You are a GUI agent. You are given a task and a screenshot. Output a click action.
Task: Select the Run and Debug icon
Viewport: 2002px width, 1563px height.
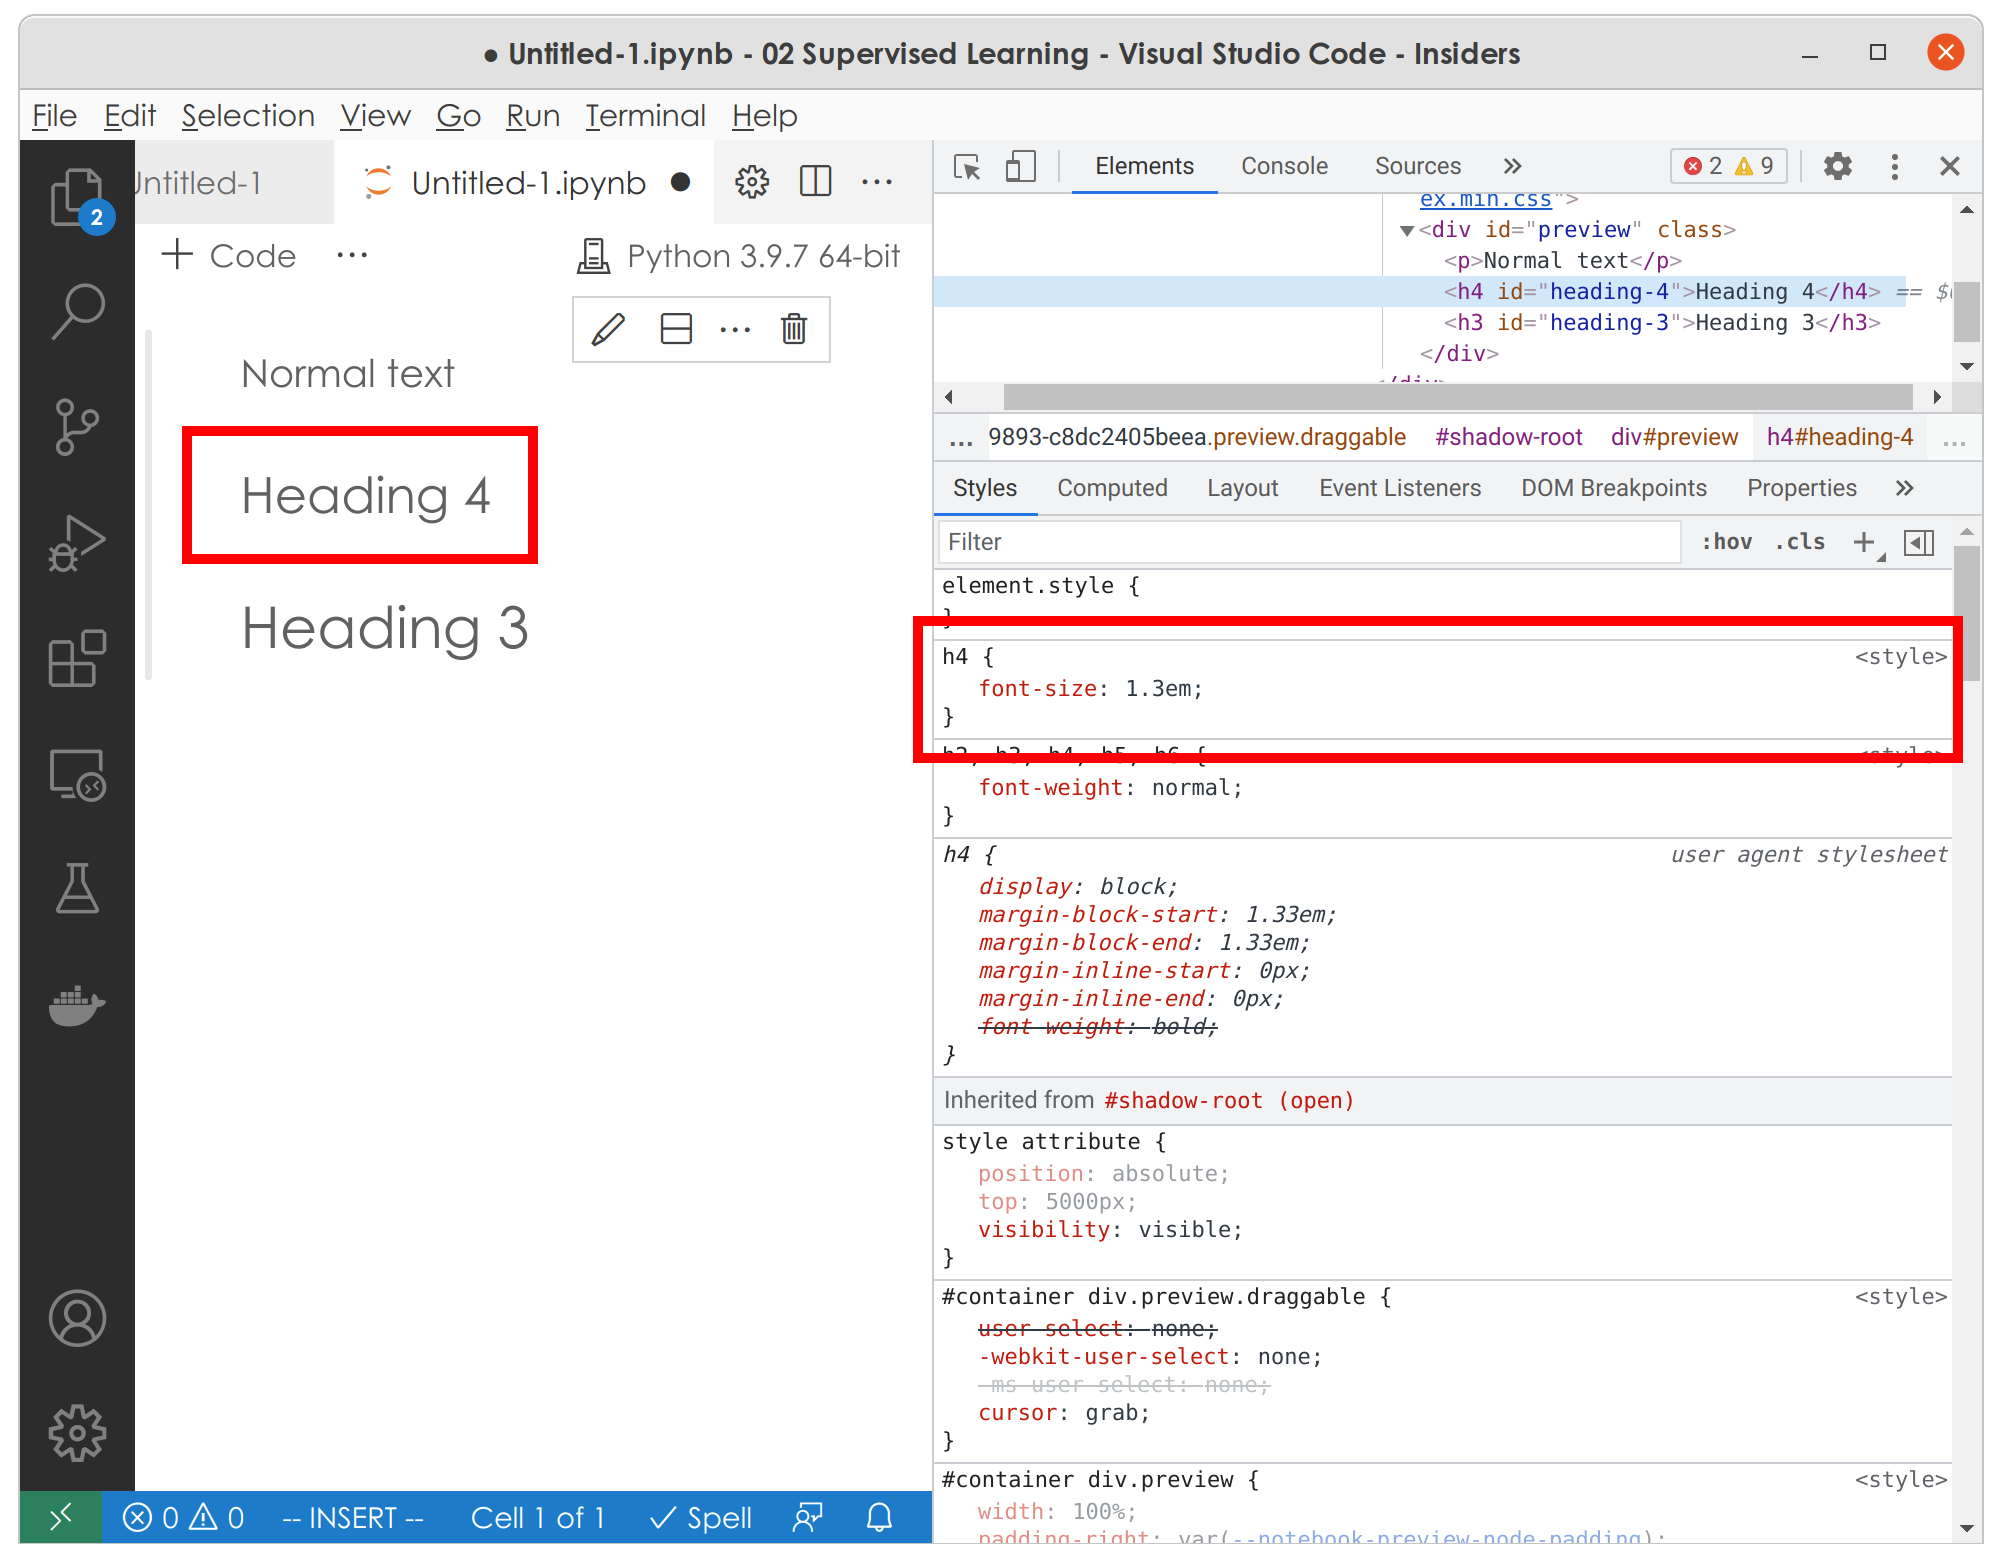(78, 543)
